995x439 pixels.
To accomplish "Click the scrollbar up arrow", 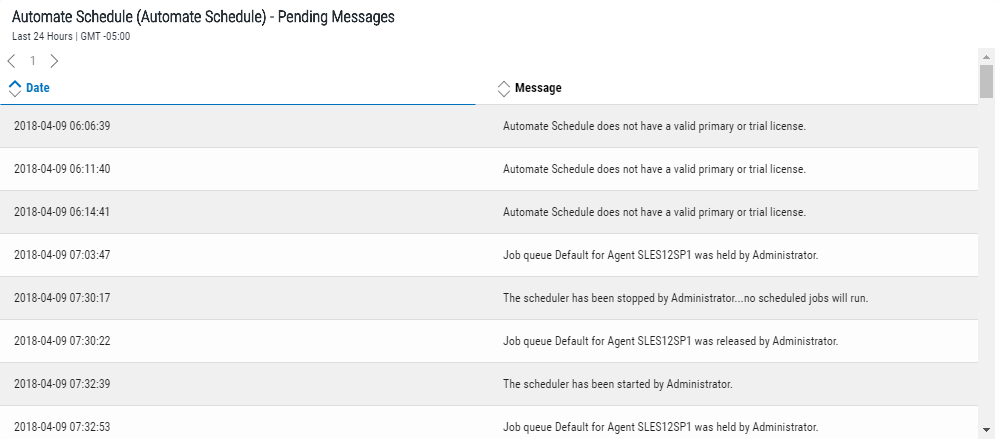I will [986, 55].
